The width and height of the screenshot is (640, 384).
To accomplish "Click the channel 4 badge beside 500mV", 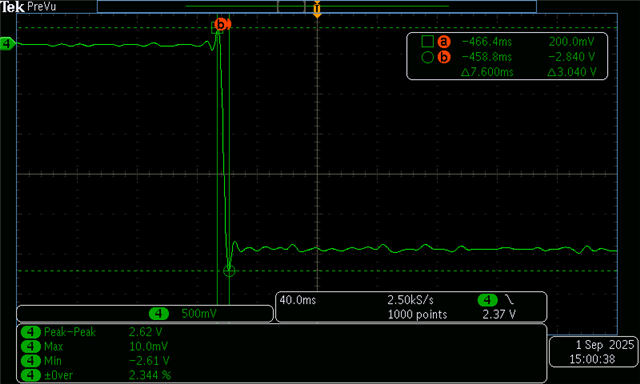I will tap(159, 313).
